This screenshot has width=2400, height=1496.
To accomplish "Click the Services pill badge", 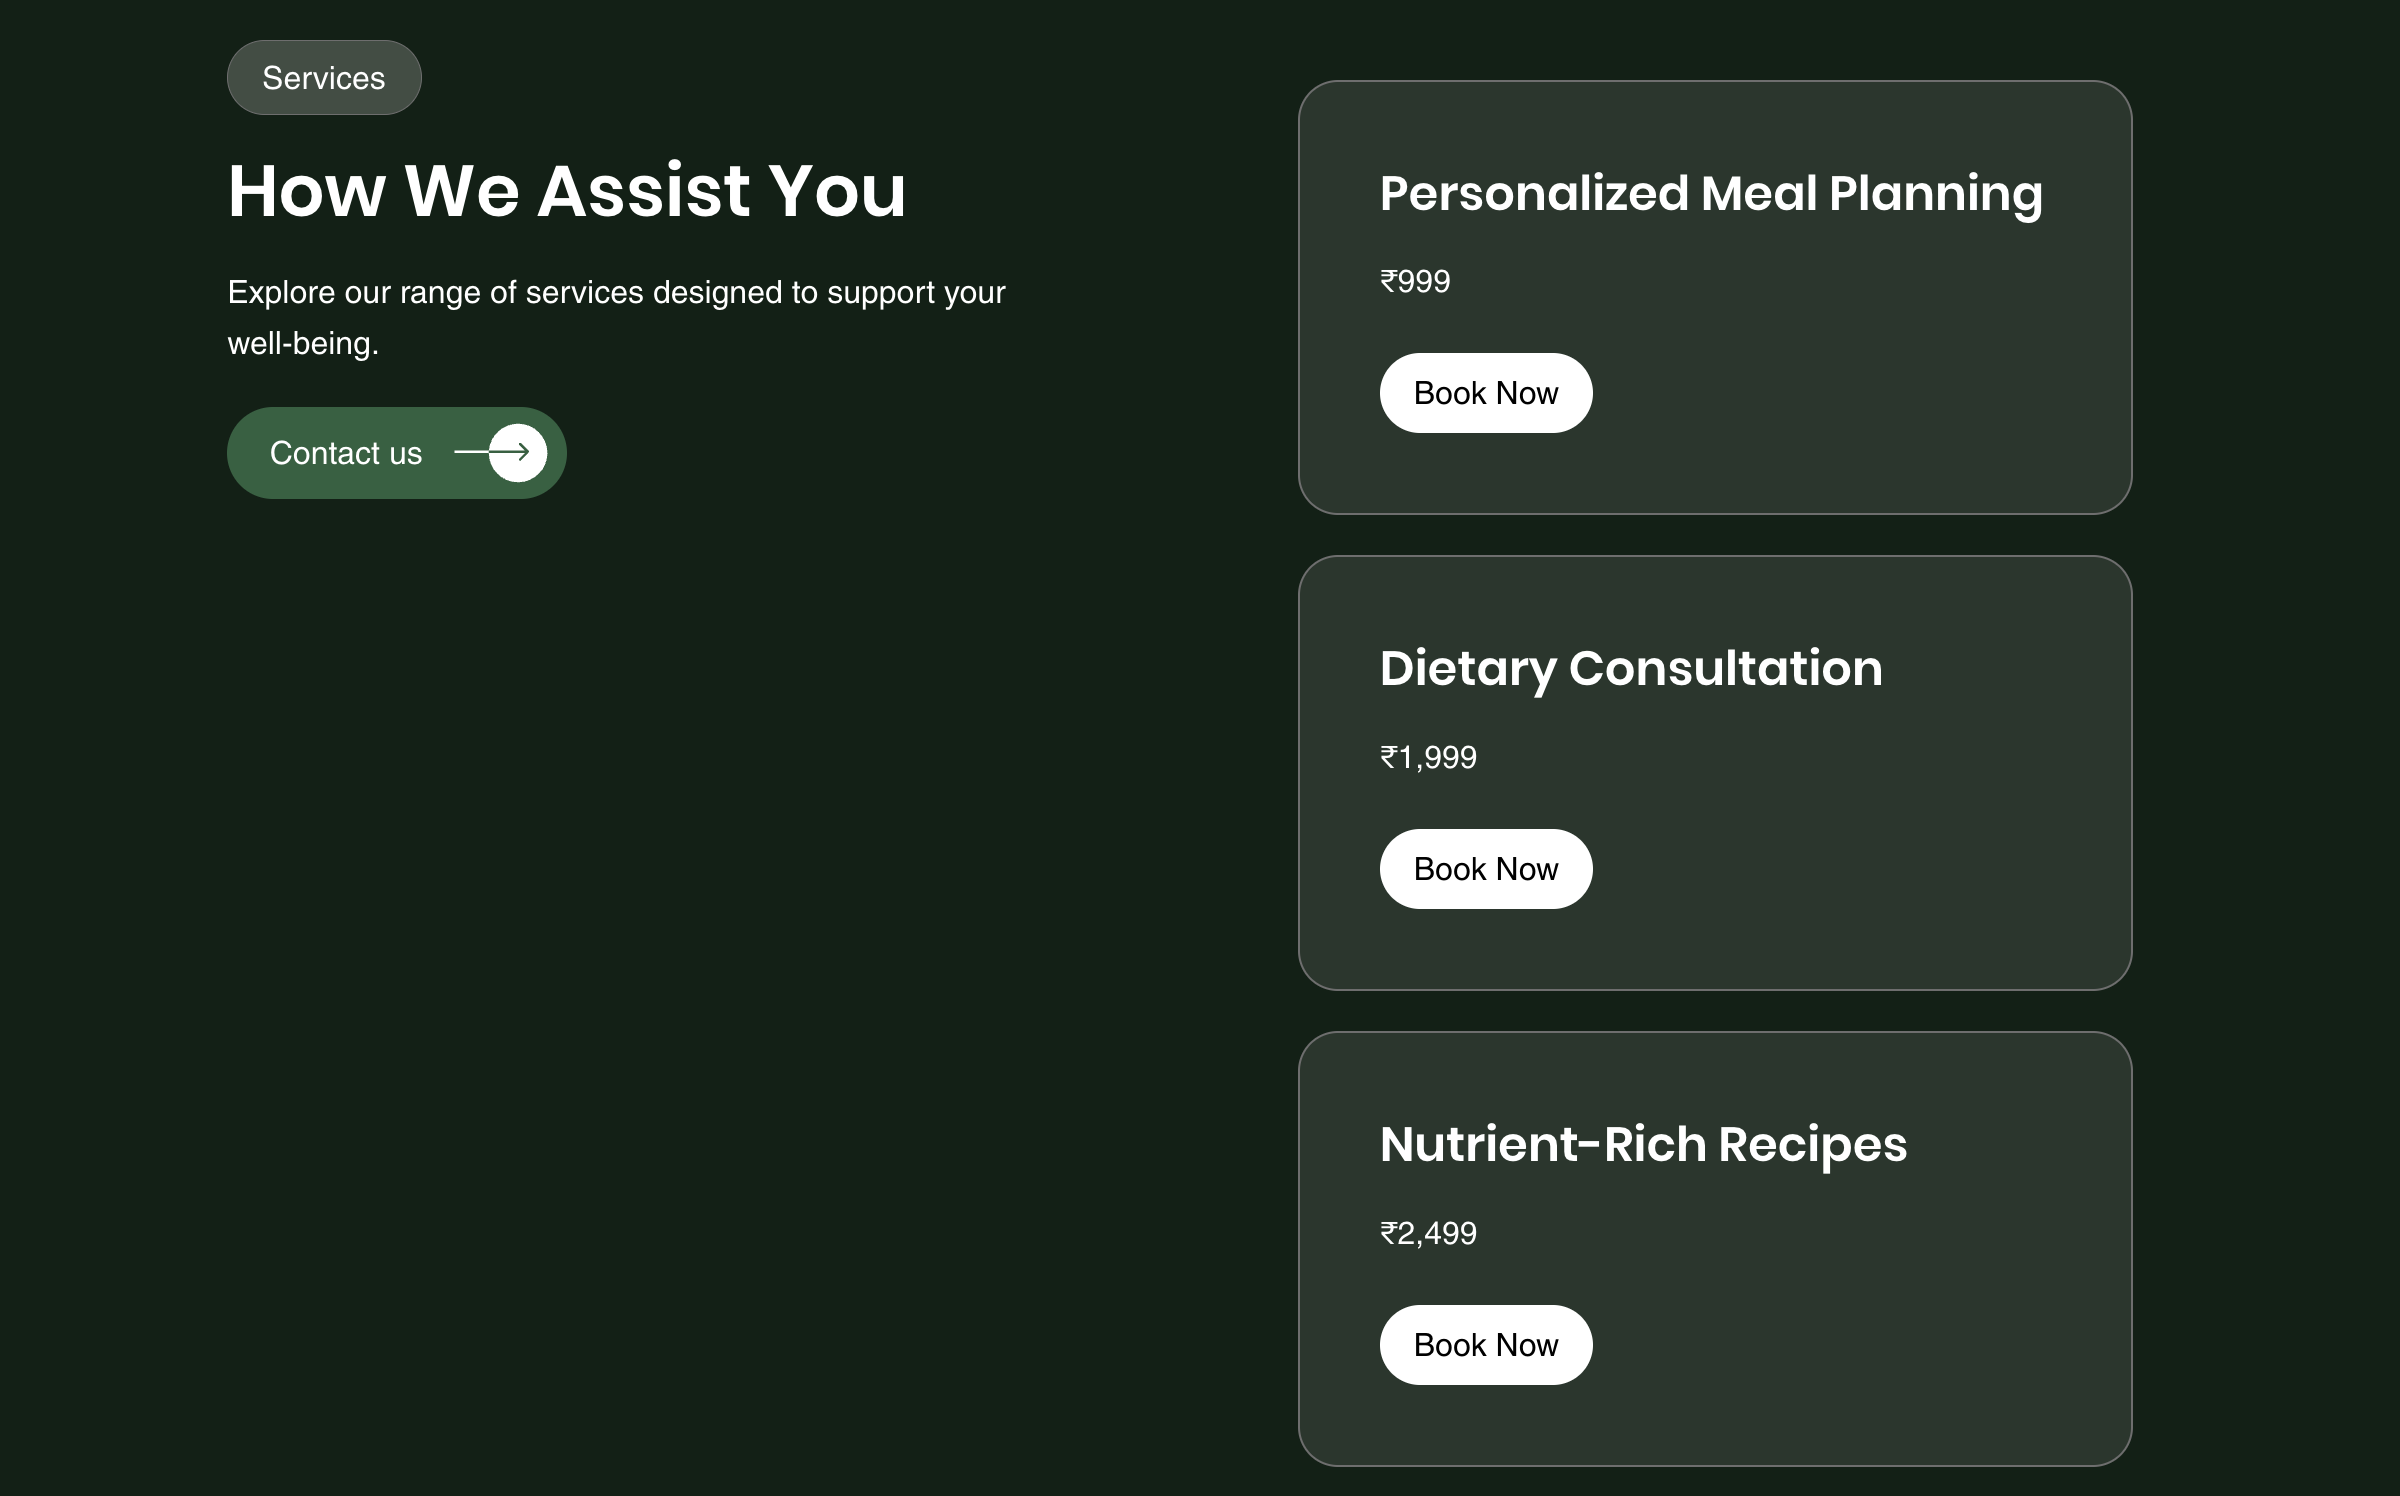I will pyautogui.click(x=324, y=78).
